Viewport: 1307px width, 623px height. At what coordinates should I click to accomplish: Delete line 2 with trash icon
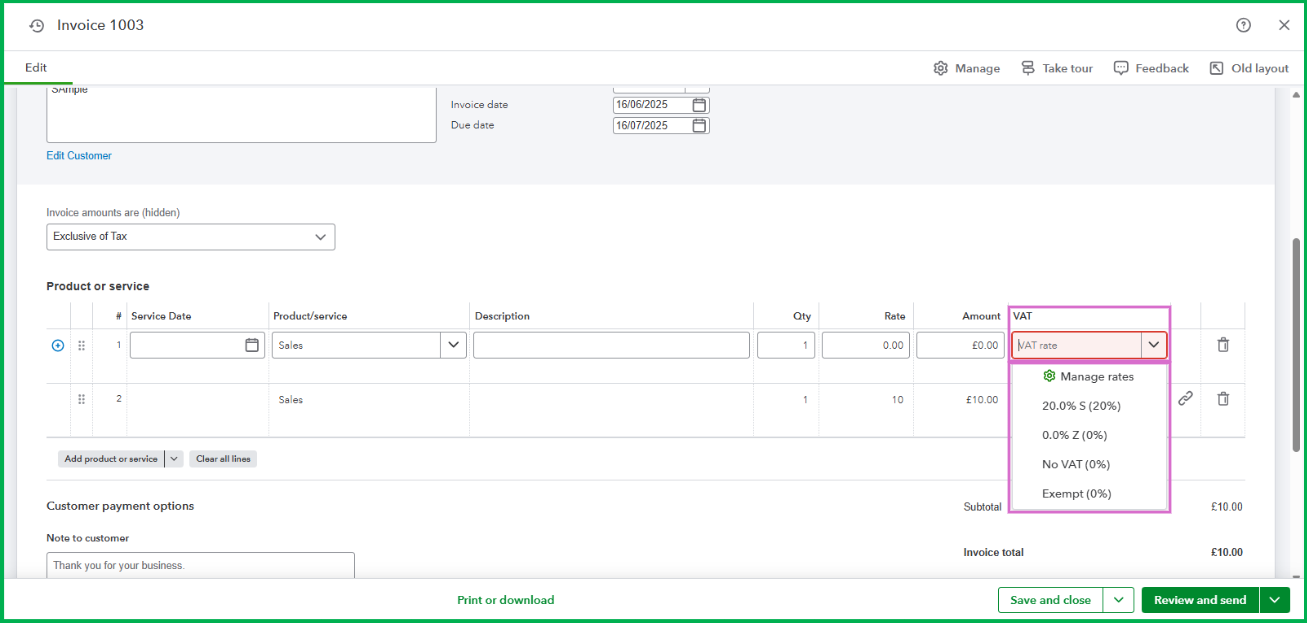click(x=1223, y=398)
